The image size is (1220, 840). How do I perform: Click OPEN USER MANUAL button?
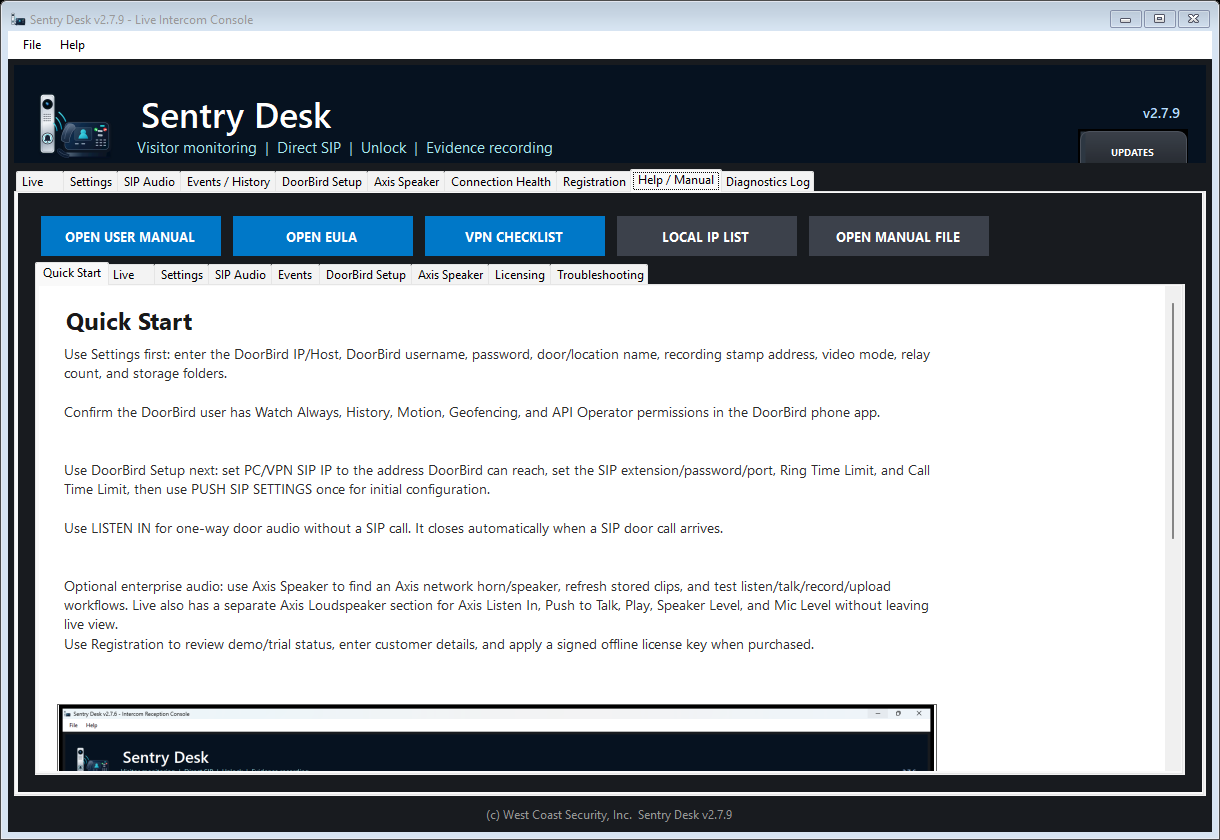(x=130, y=237)
